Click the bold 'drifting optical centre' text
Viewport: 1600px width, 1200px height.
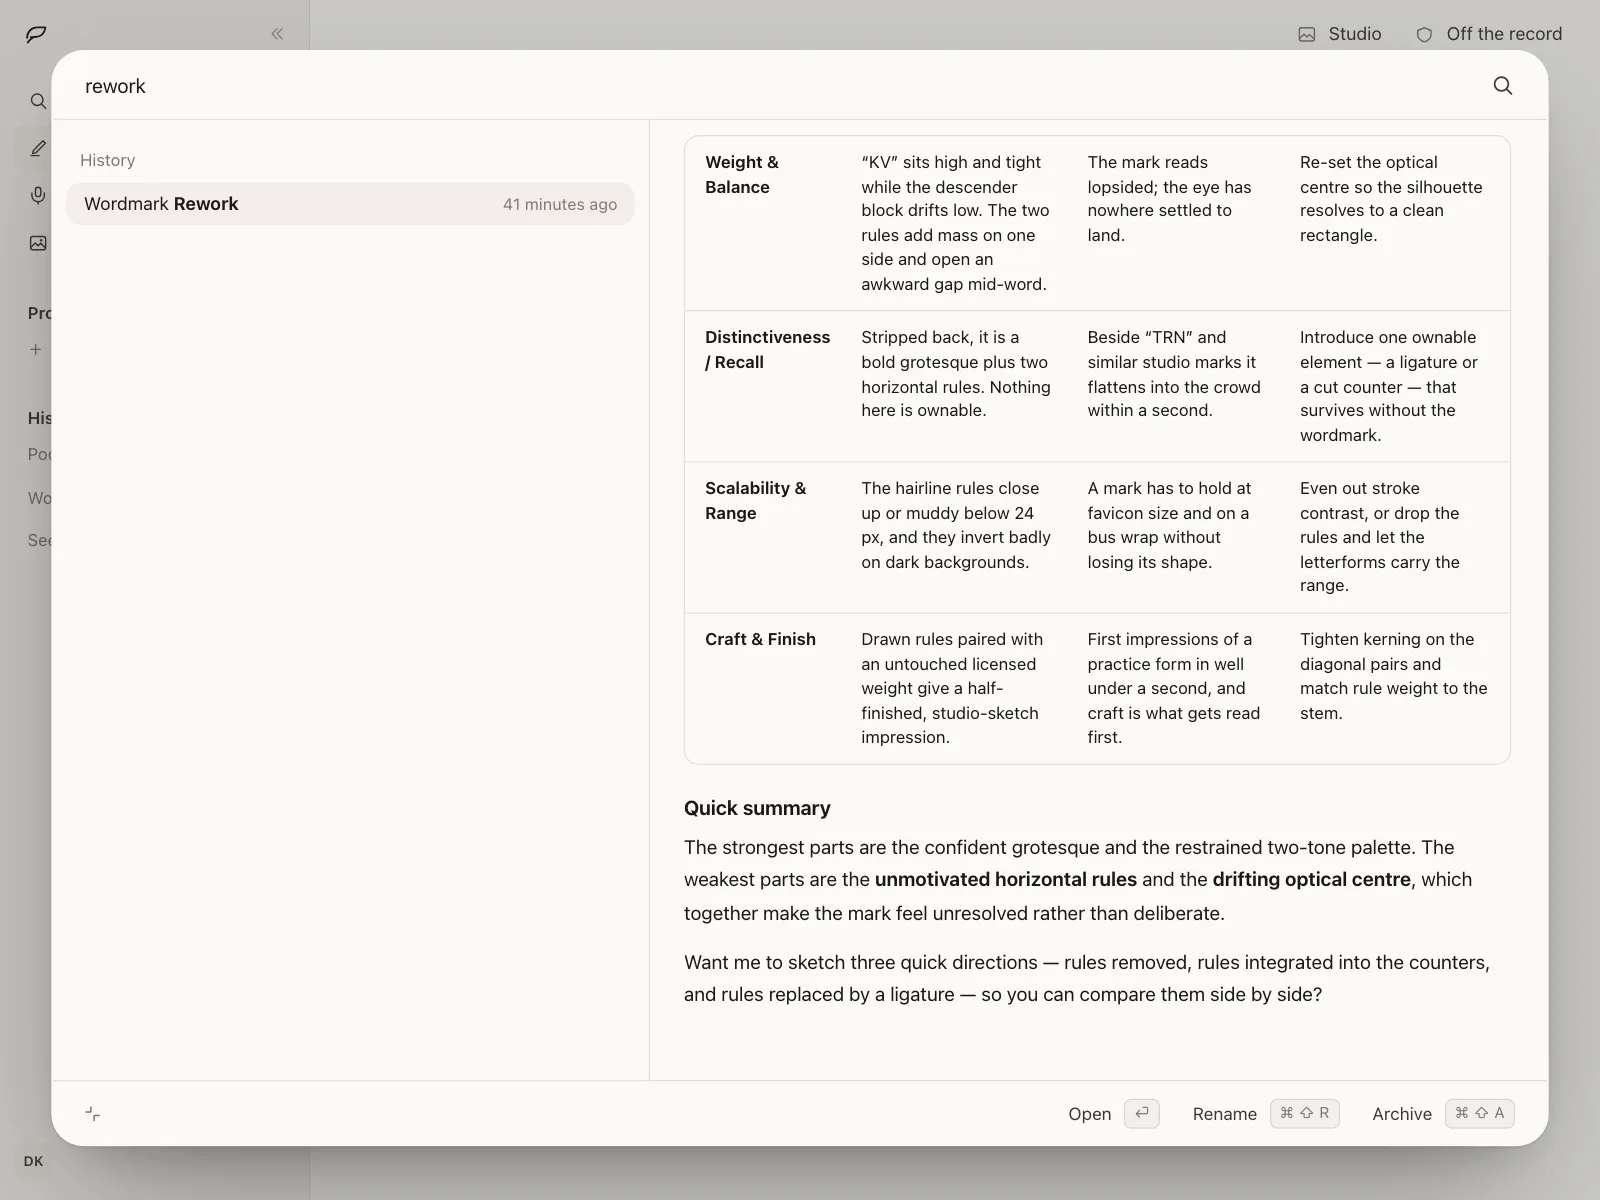(1312, 880)
